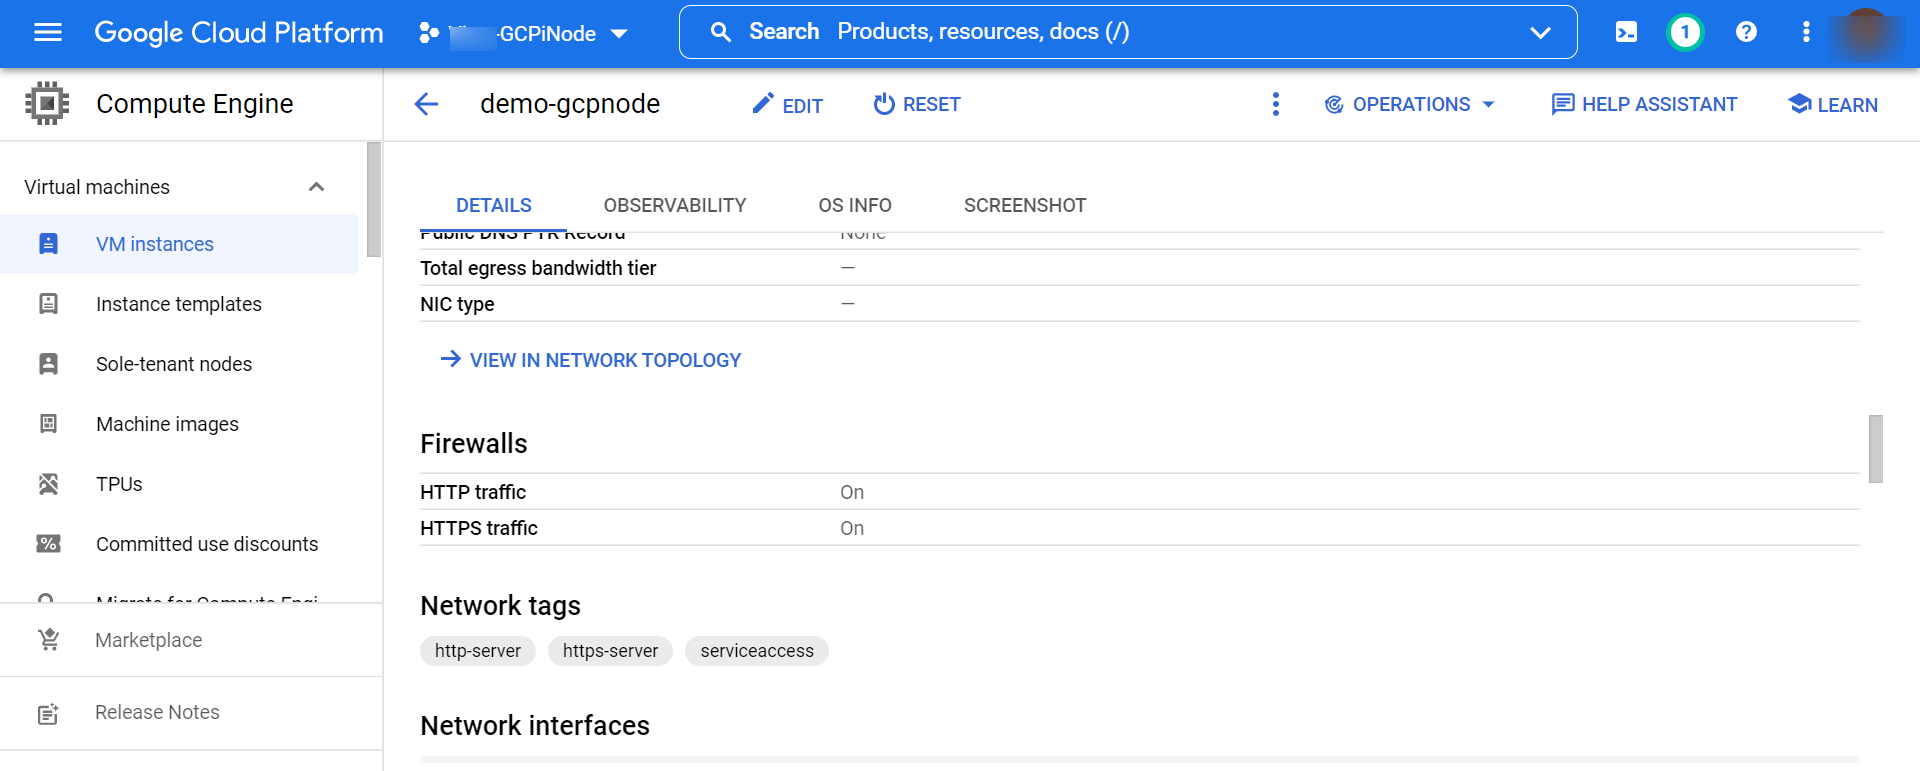Screen dimensions: 1920x771
Task: Click the power icon next to RESET
Action: [884, 104]
